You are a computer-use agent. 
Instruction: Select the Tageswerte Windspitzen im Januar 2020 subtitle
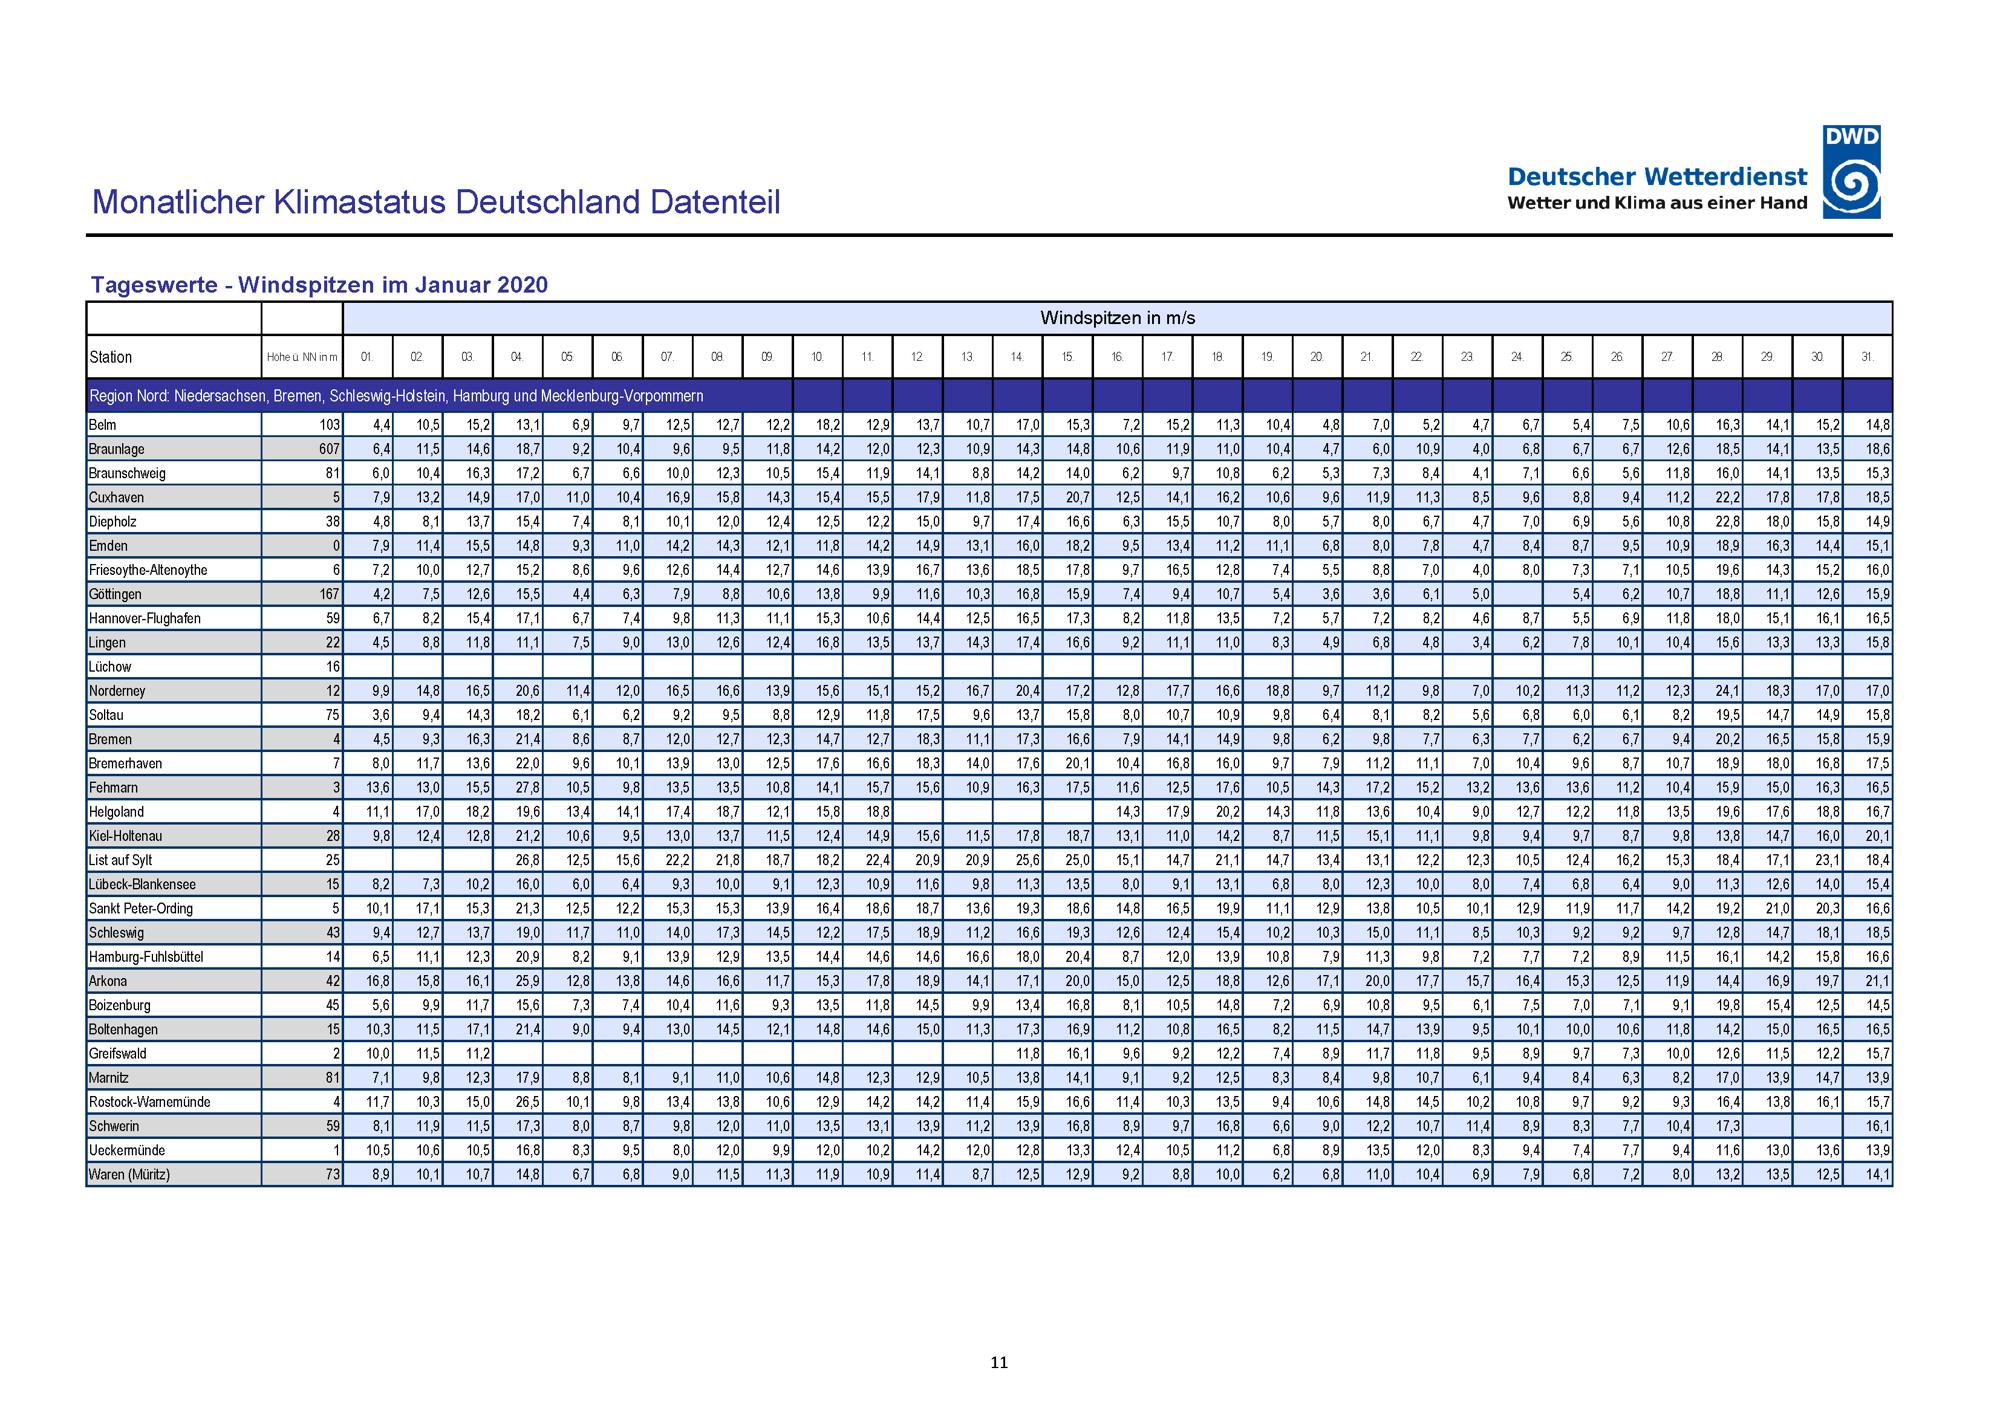(319, 285)
